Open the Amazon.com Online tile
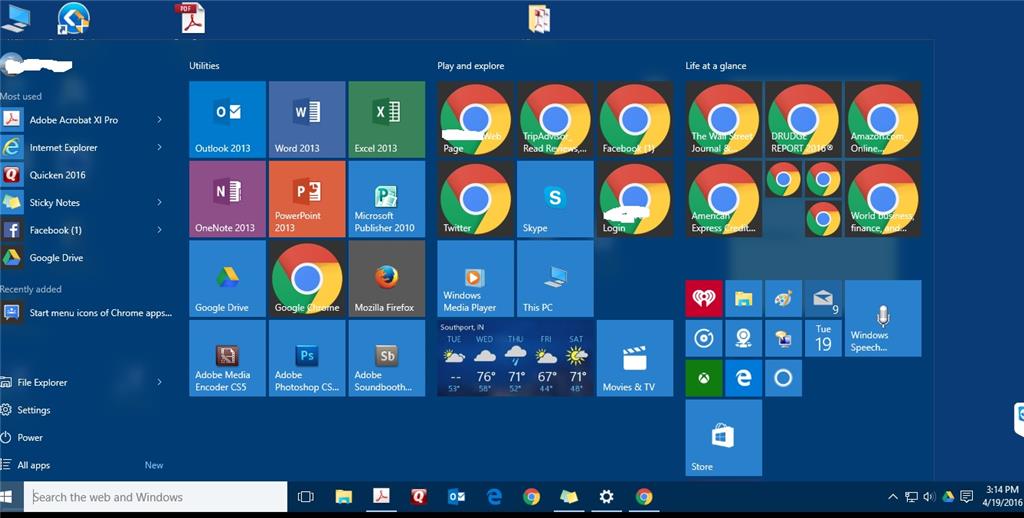The width and height of the screenshot is (1024, 518). point(883,120)
